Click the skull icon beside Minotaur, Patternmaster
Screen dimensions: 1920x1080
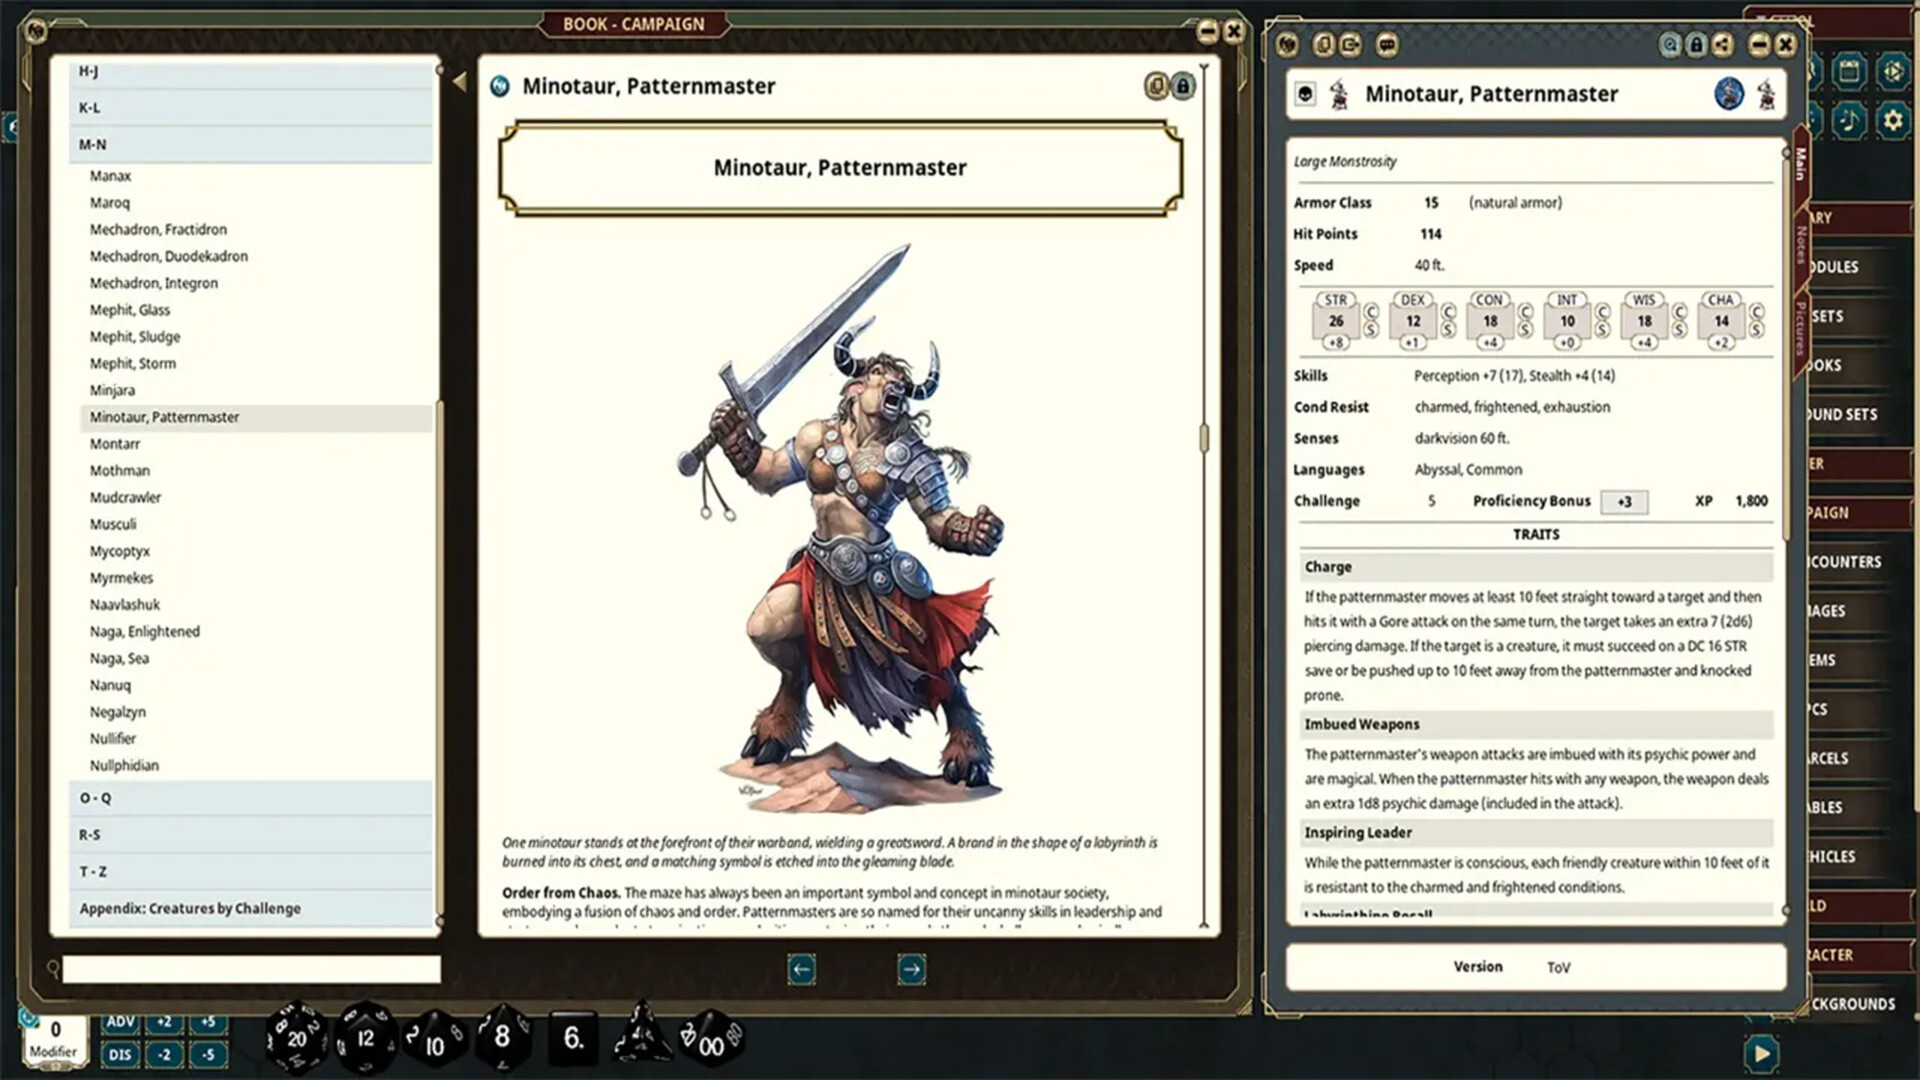[x=1304, y=93]
